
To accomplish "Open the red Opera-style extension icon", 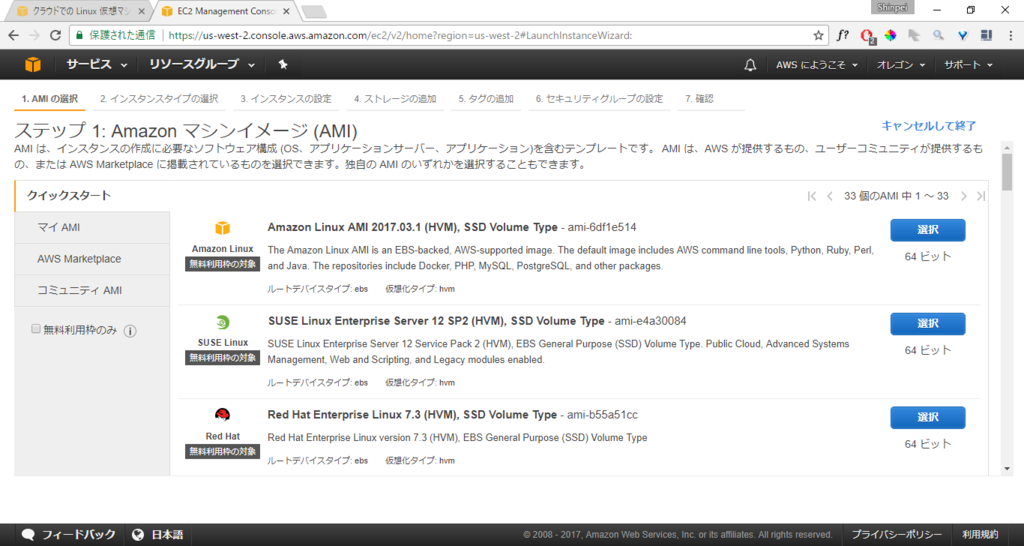I will click(867, 36).
